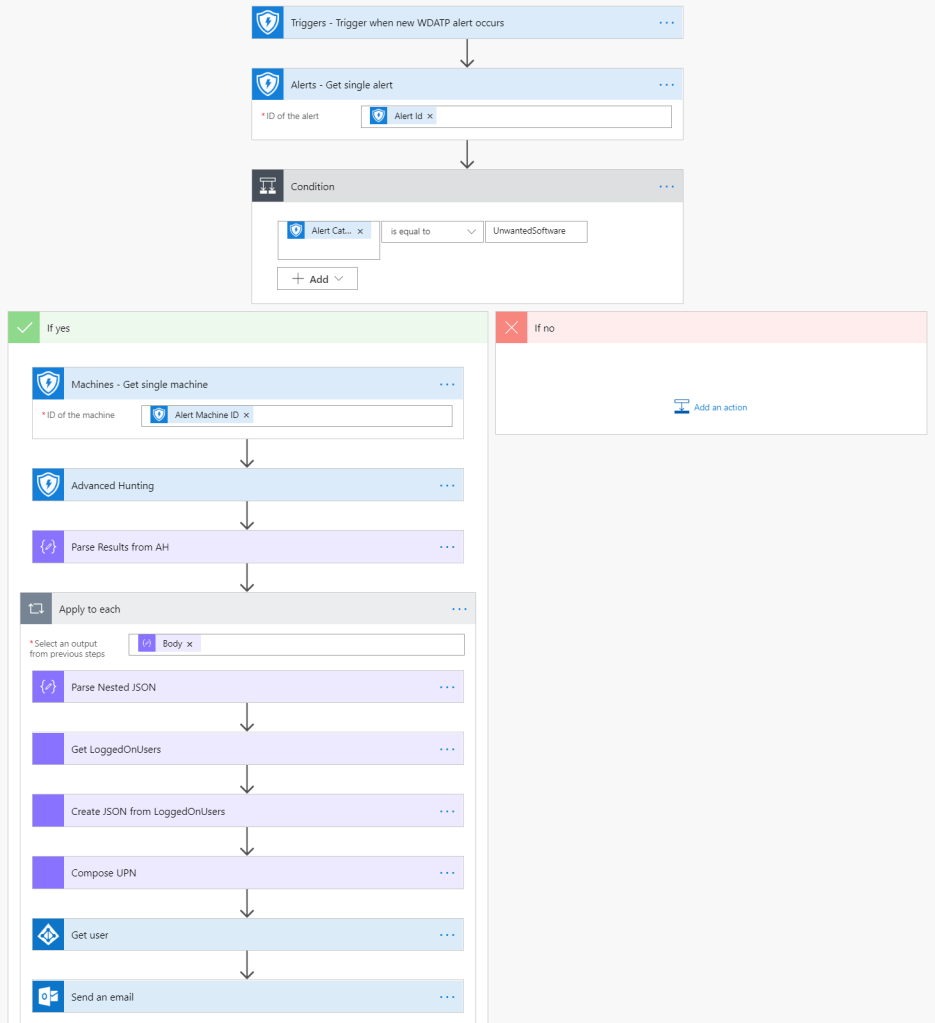The image size is (935, 1023).
Task: Click the Advanced Hunting shield icon
Action: pyautogui.click(x=48, y=485)
